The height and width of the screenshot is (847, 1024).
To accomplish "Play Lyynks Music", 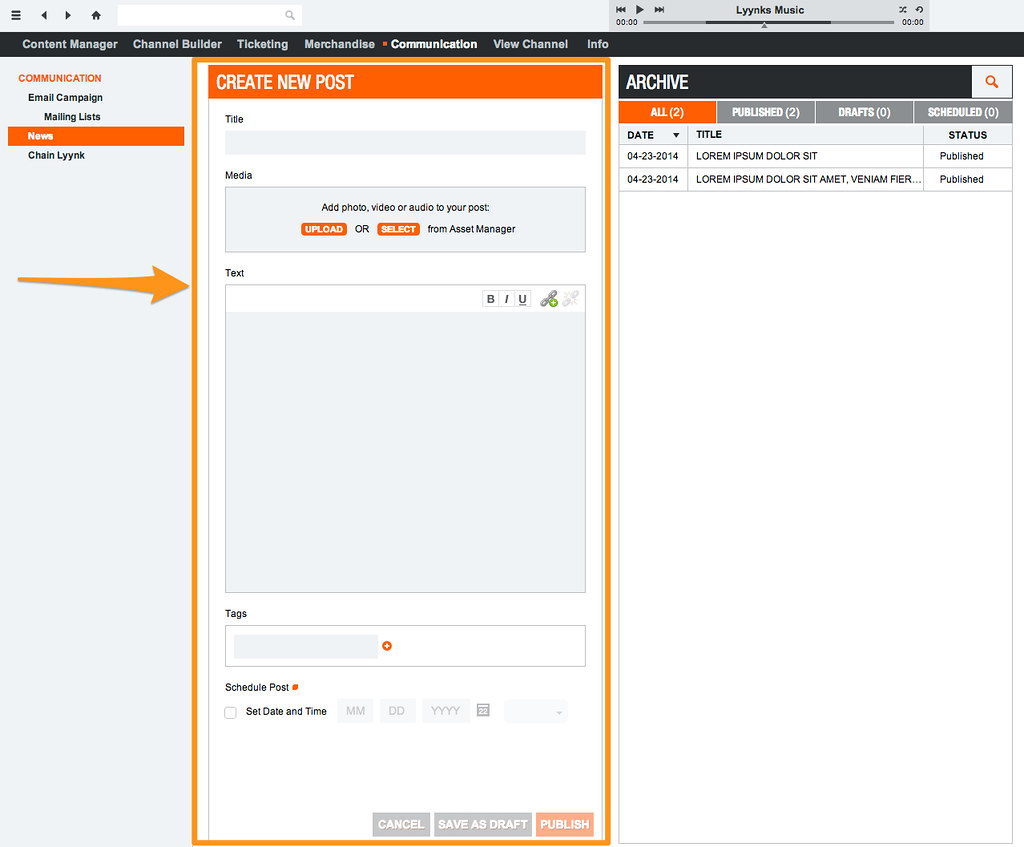I will (x=640, y=9).
